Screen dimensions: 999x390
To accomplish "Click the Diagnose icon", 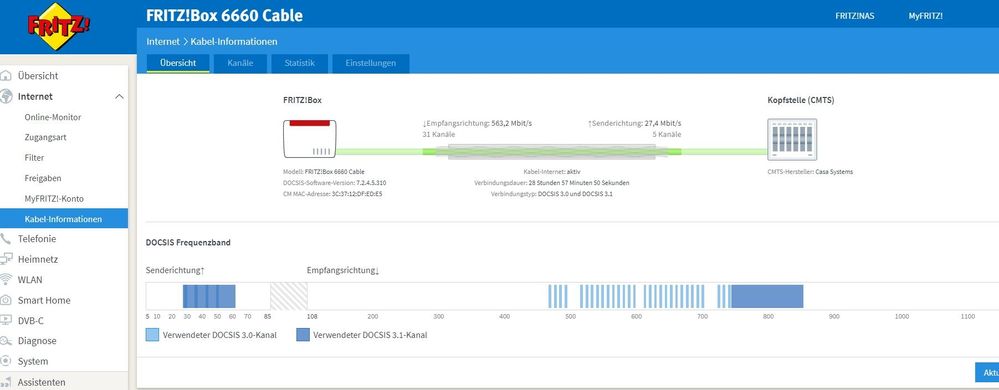I will pyautogui.click(x=6, y=341).
